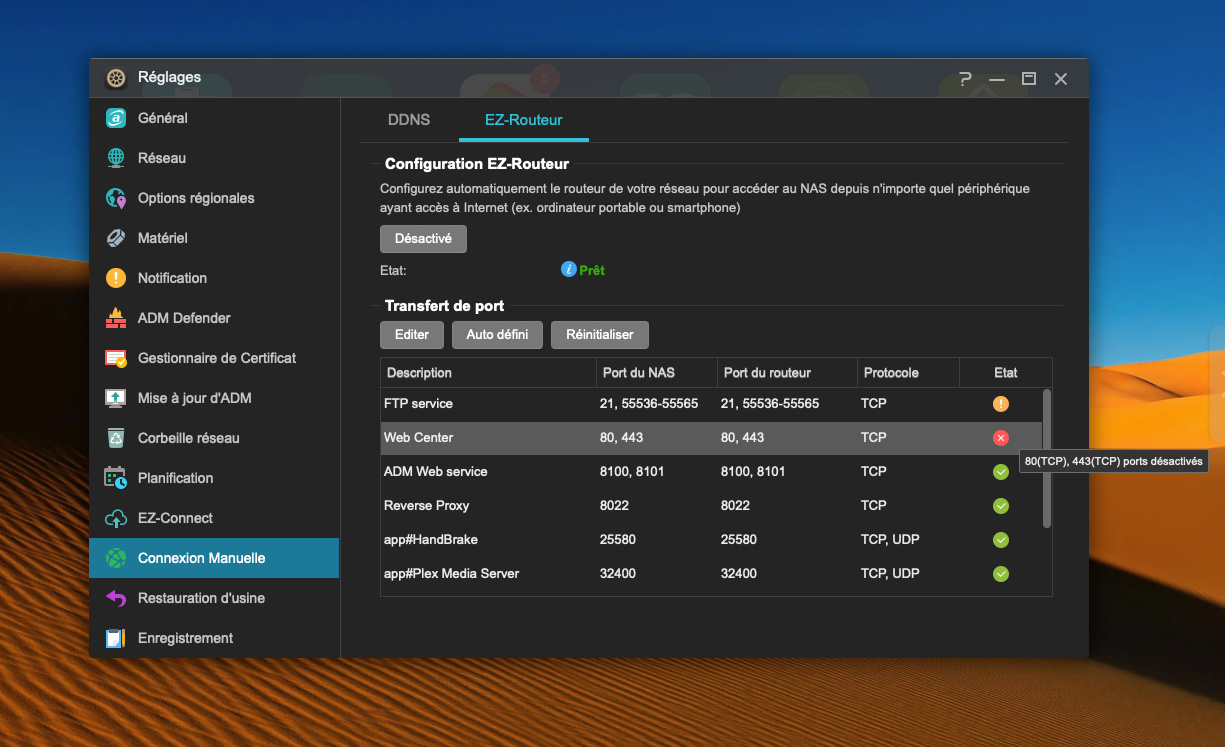Click the Auto défini button
Screen dimensions: 1225x747
[x=497, y=335]
